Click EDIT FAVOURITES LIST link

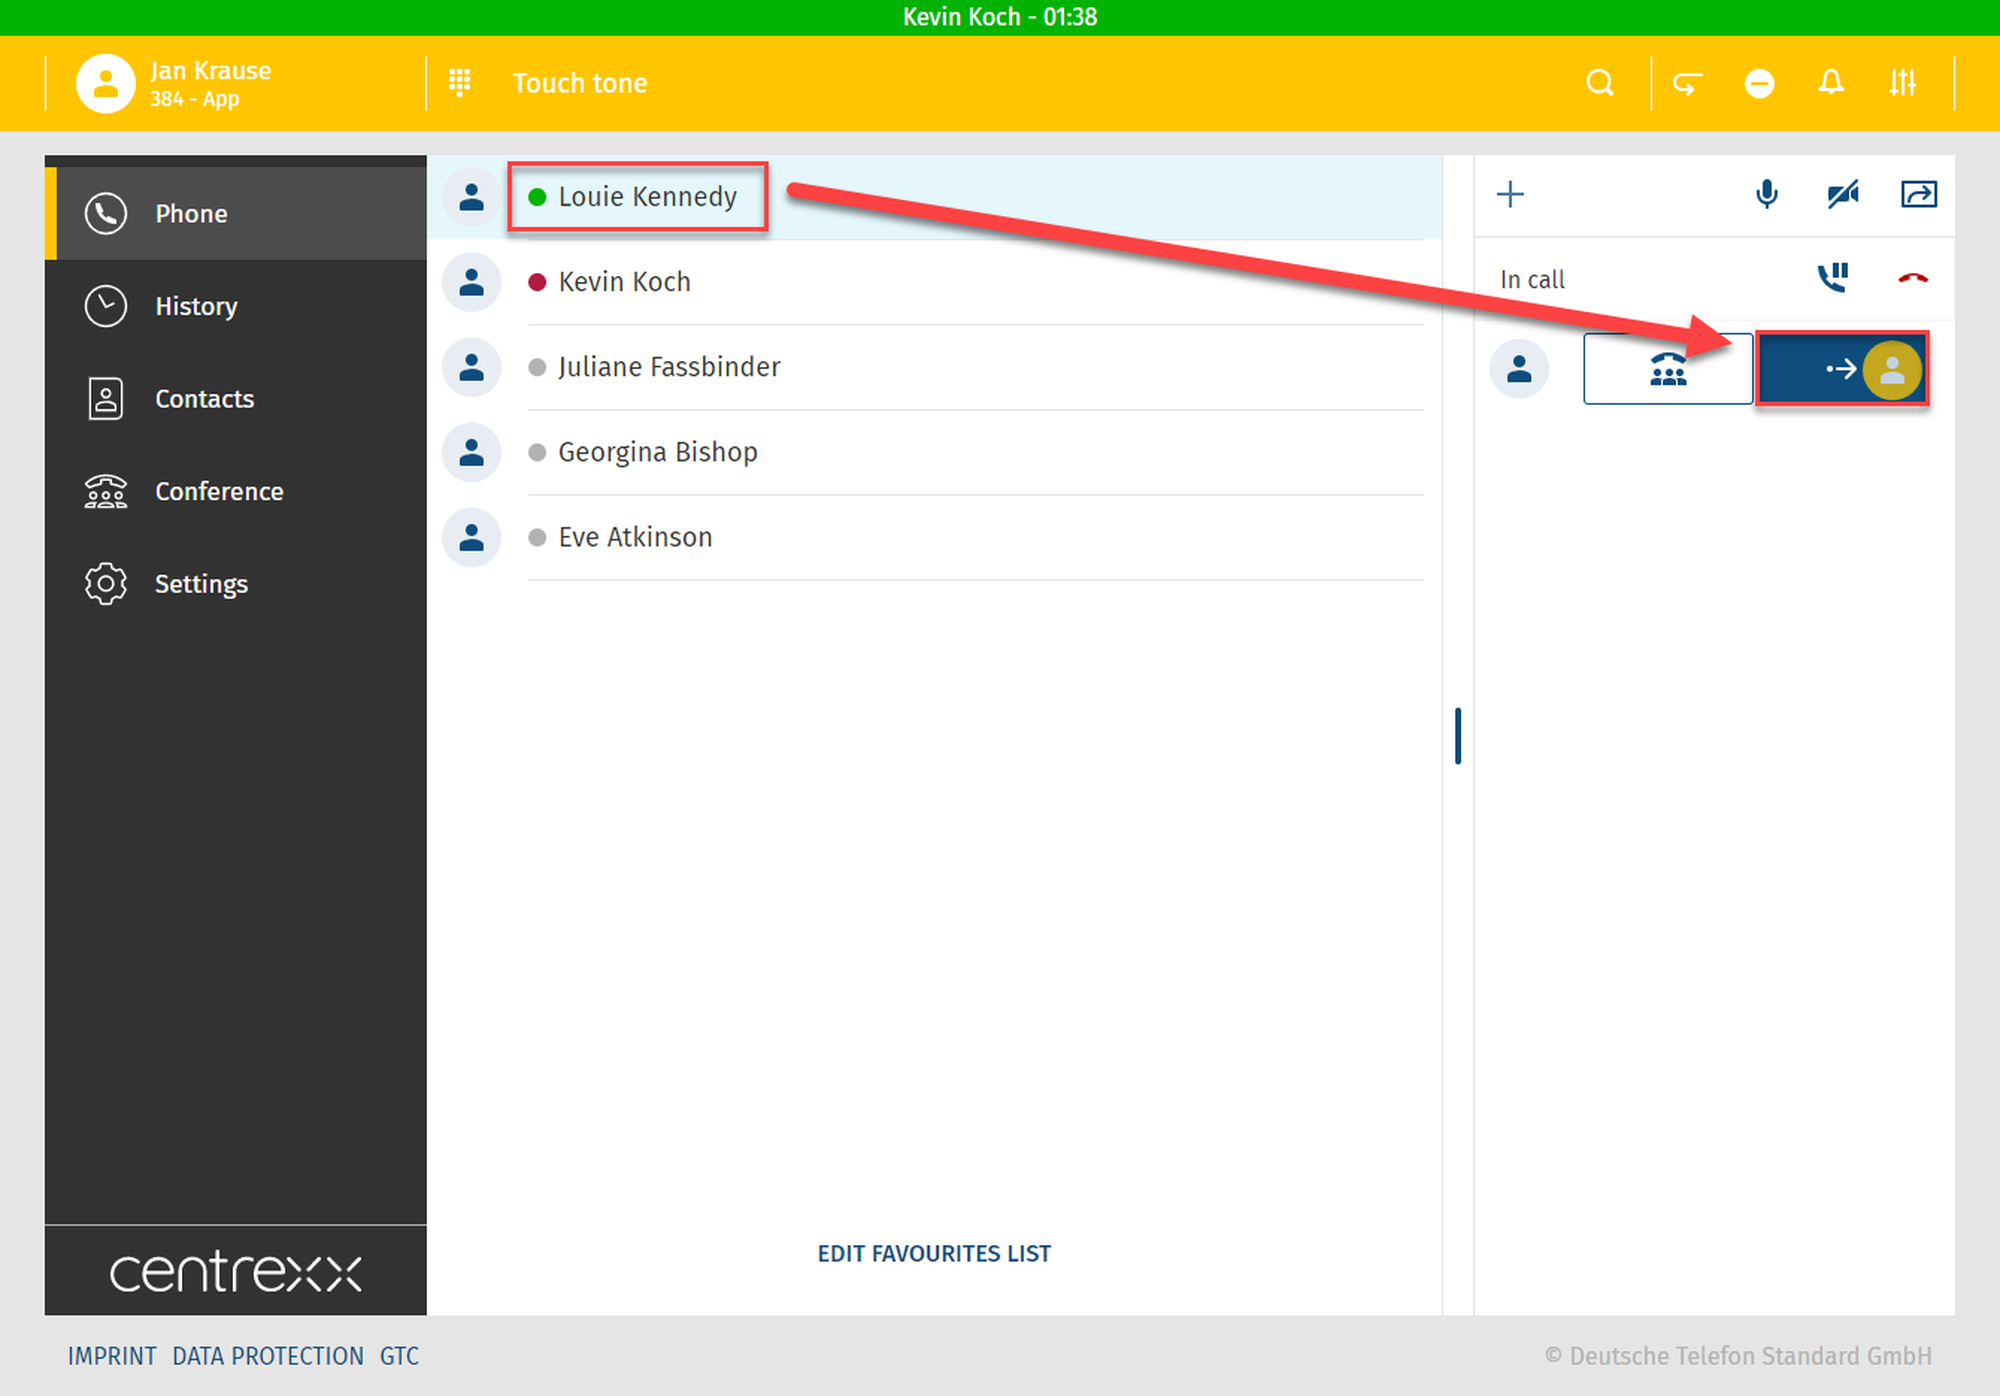tap(934, 1253)
